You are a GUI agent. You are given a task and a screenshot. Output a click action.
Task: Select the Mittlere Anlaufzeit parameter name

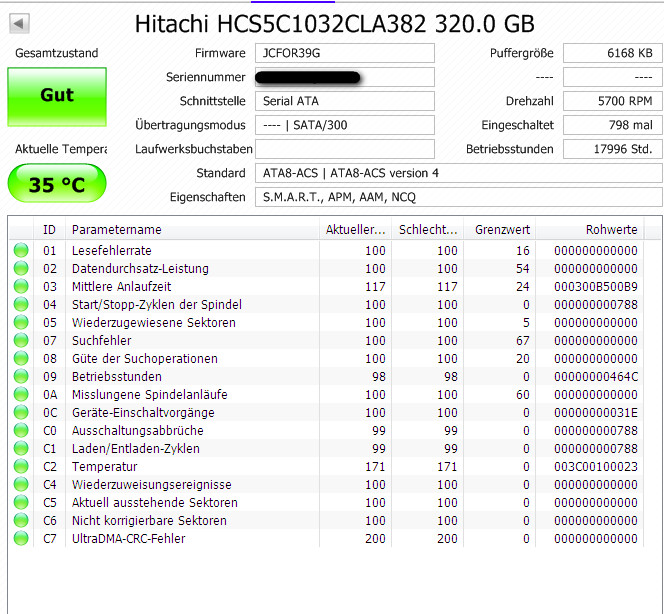[x=122, y=287]
